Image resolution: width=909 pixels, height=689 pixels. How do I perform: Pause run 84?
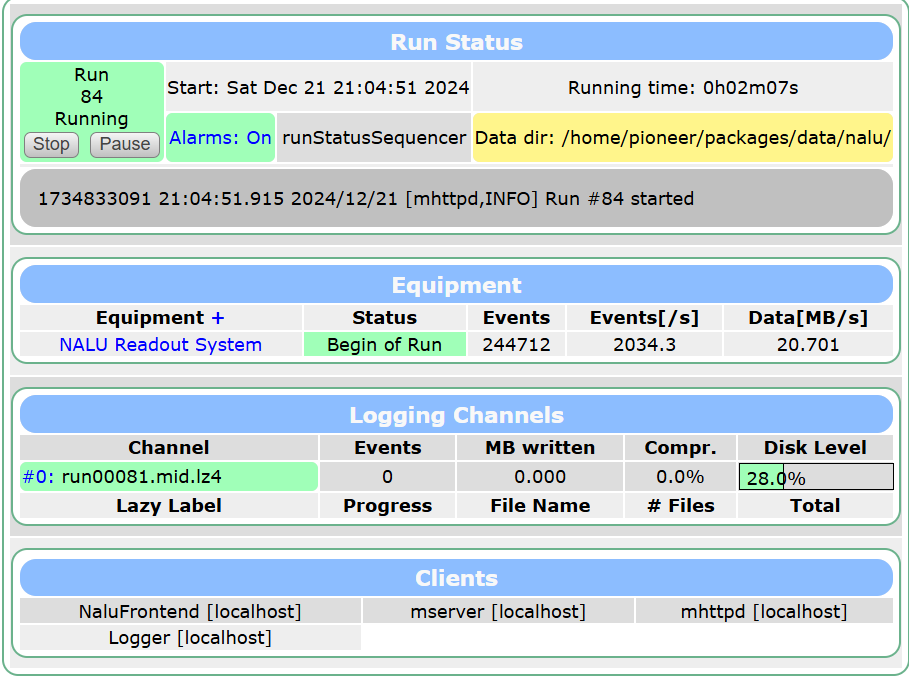(125, 144)
